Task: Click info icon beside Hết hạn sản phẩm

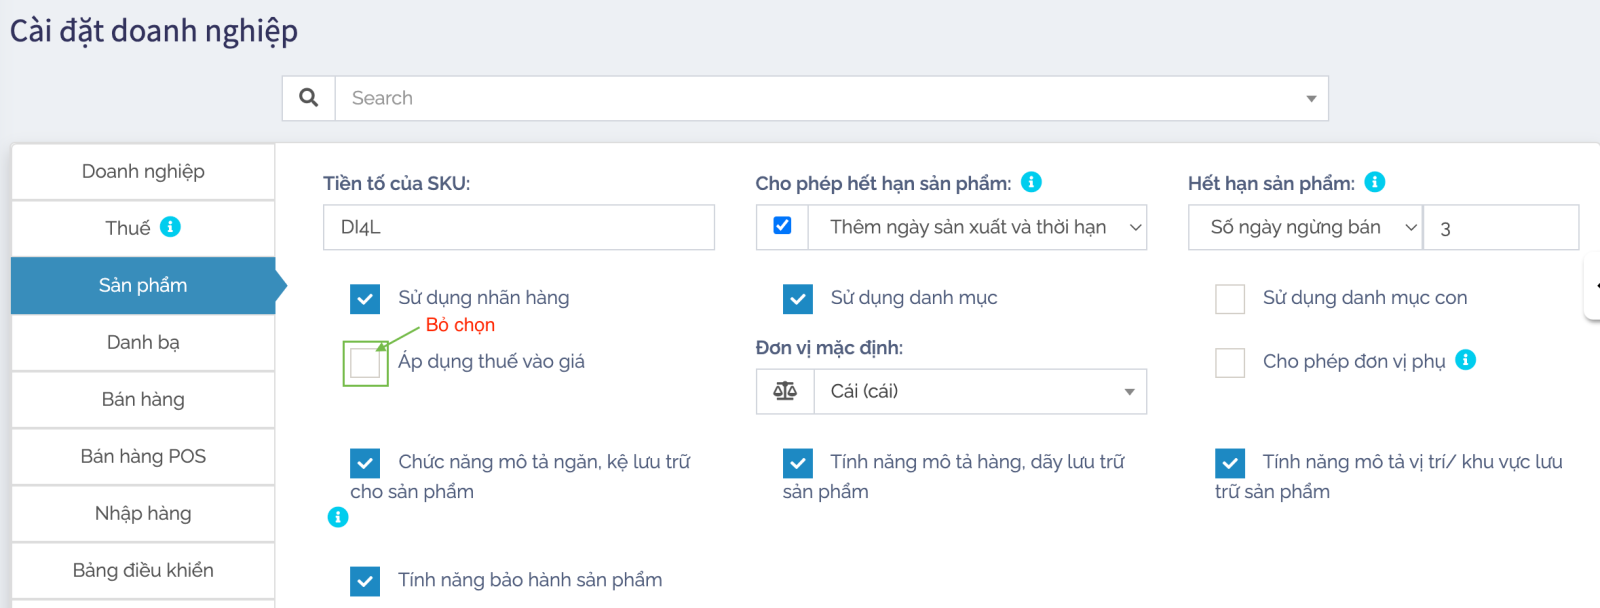Action: click(1375, 182)
